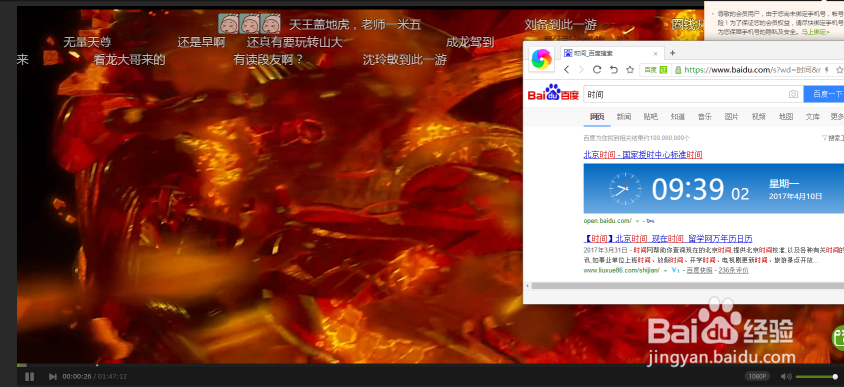This screenshot has width=844, height=387.
Task: Select the 网页 search category
Action: (597, 116)
